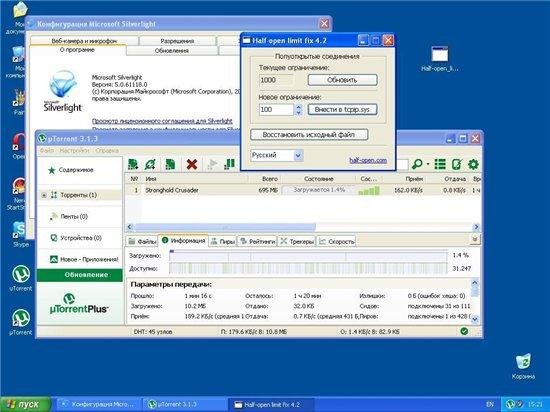Open the Справка menu in uTorrent

pos(107,150)
